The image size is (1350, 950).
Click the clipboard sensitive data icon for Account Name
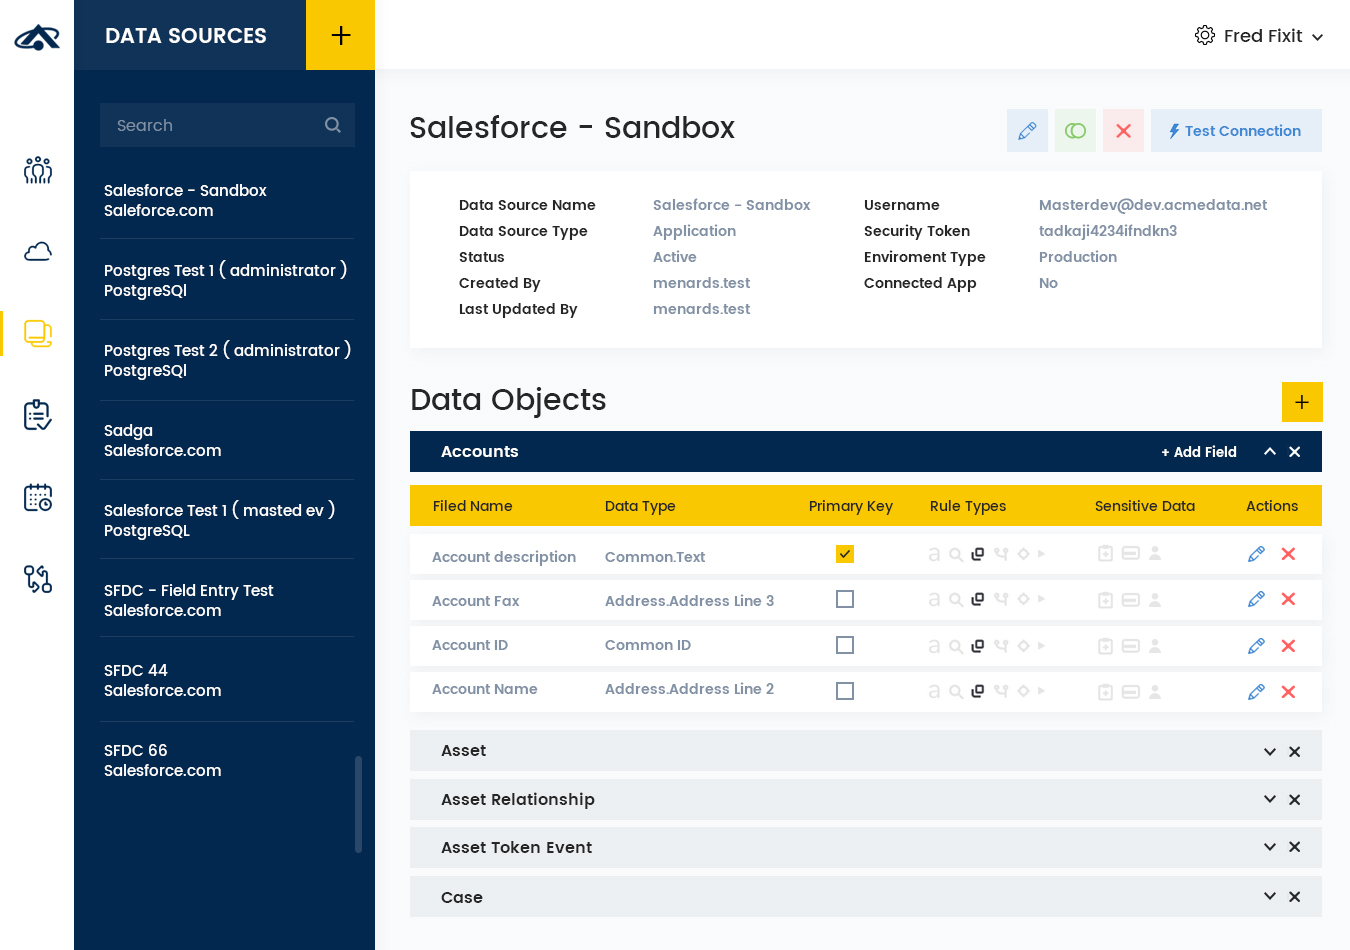pos(1105,692)
